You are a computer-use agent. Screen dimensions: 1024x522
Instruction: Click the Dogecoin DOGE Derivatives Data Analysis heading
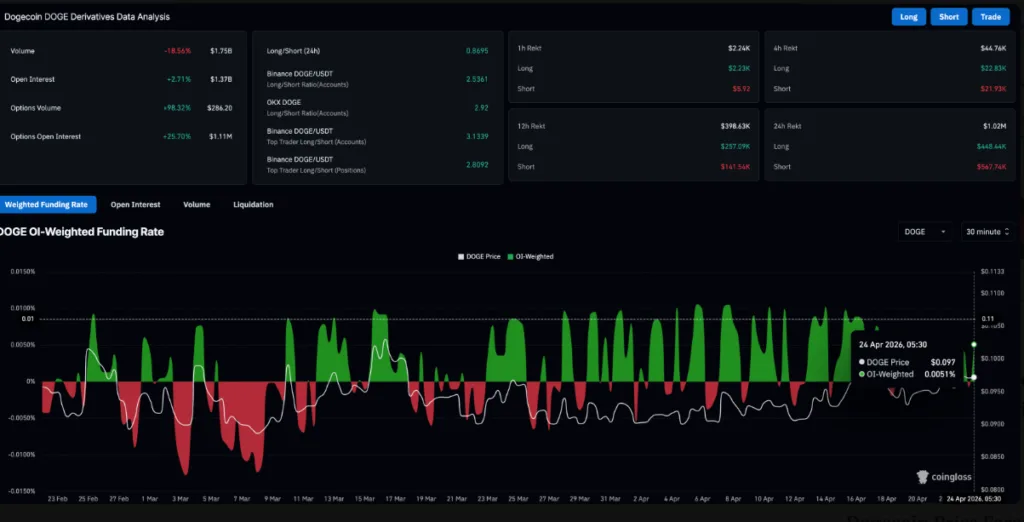(x=87, y=17)
